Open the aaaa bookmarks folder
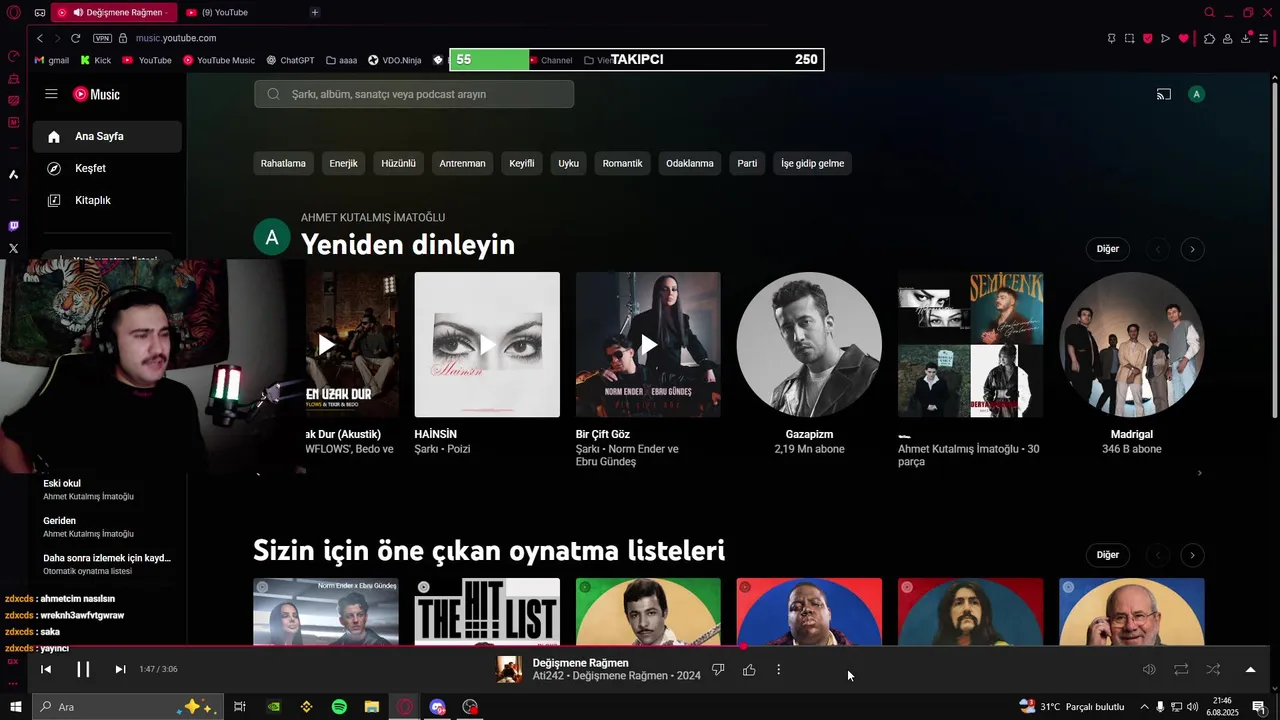 pos(342,60)
